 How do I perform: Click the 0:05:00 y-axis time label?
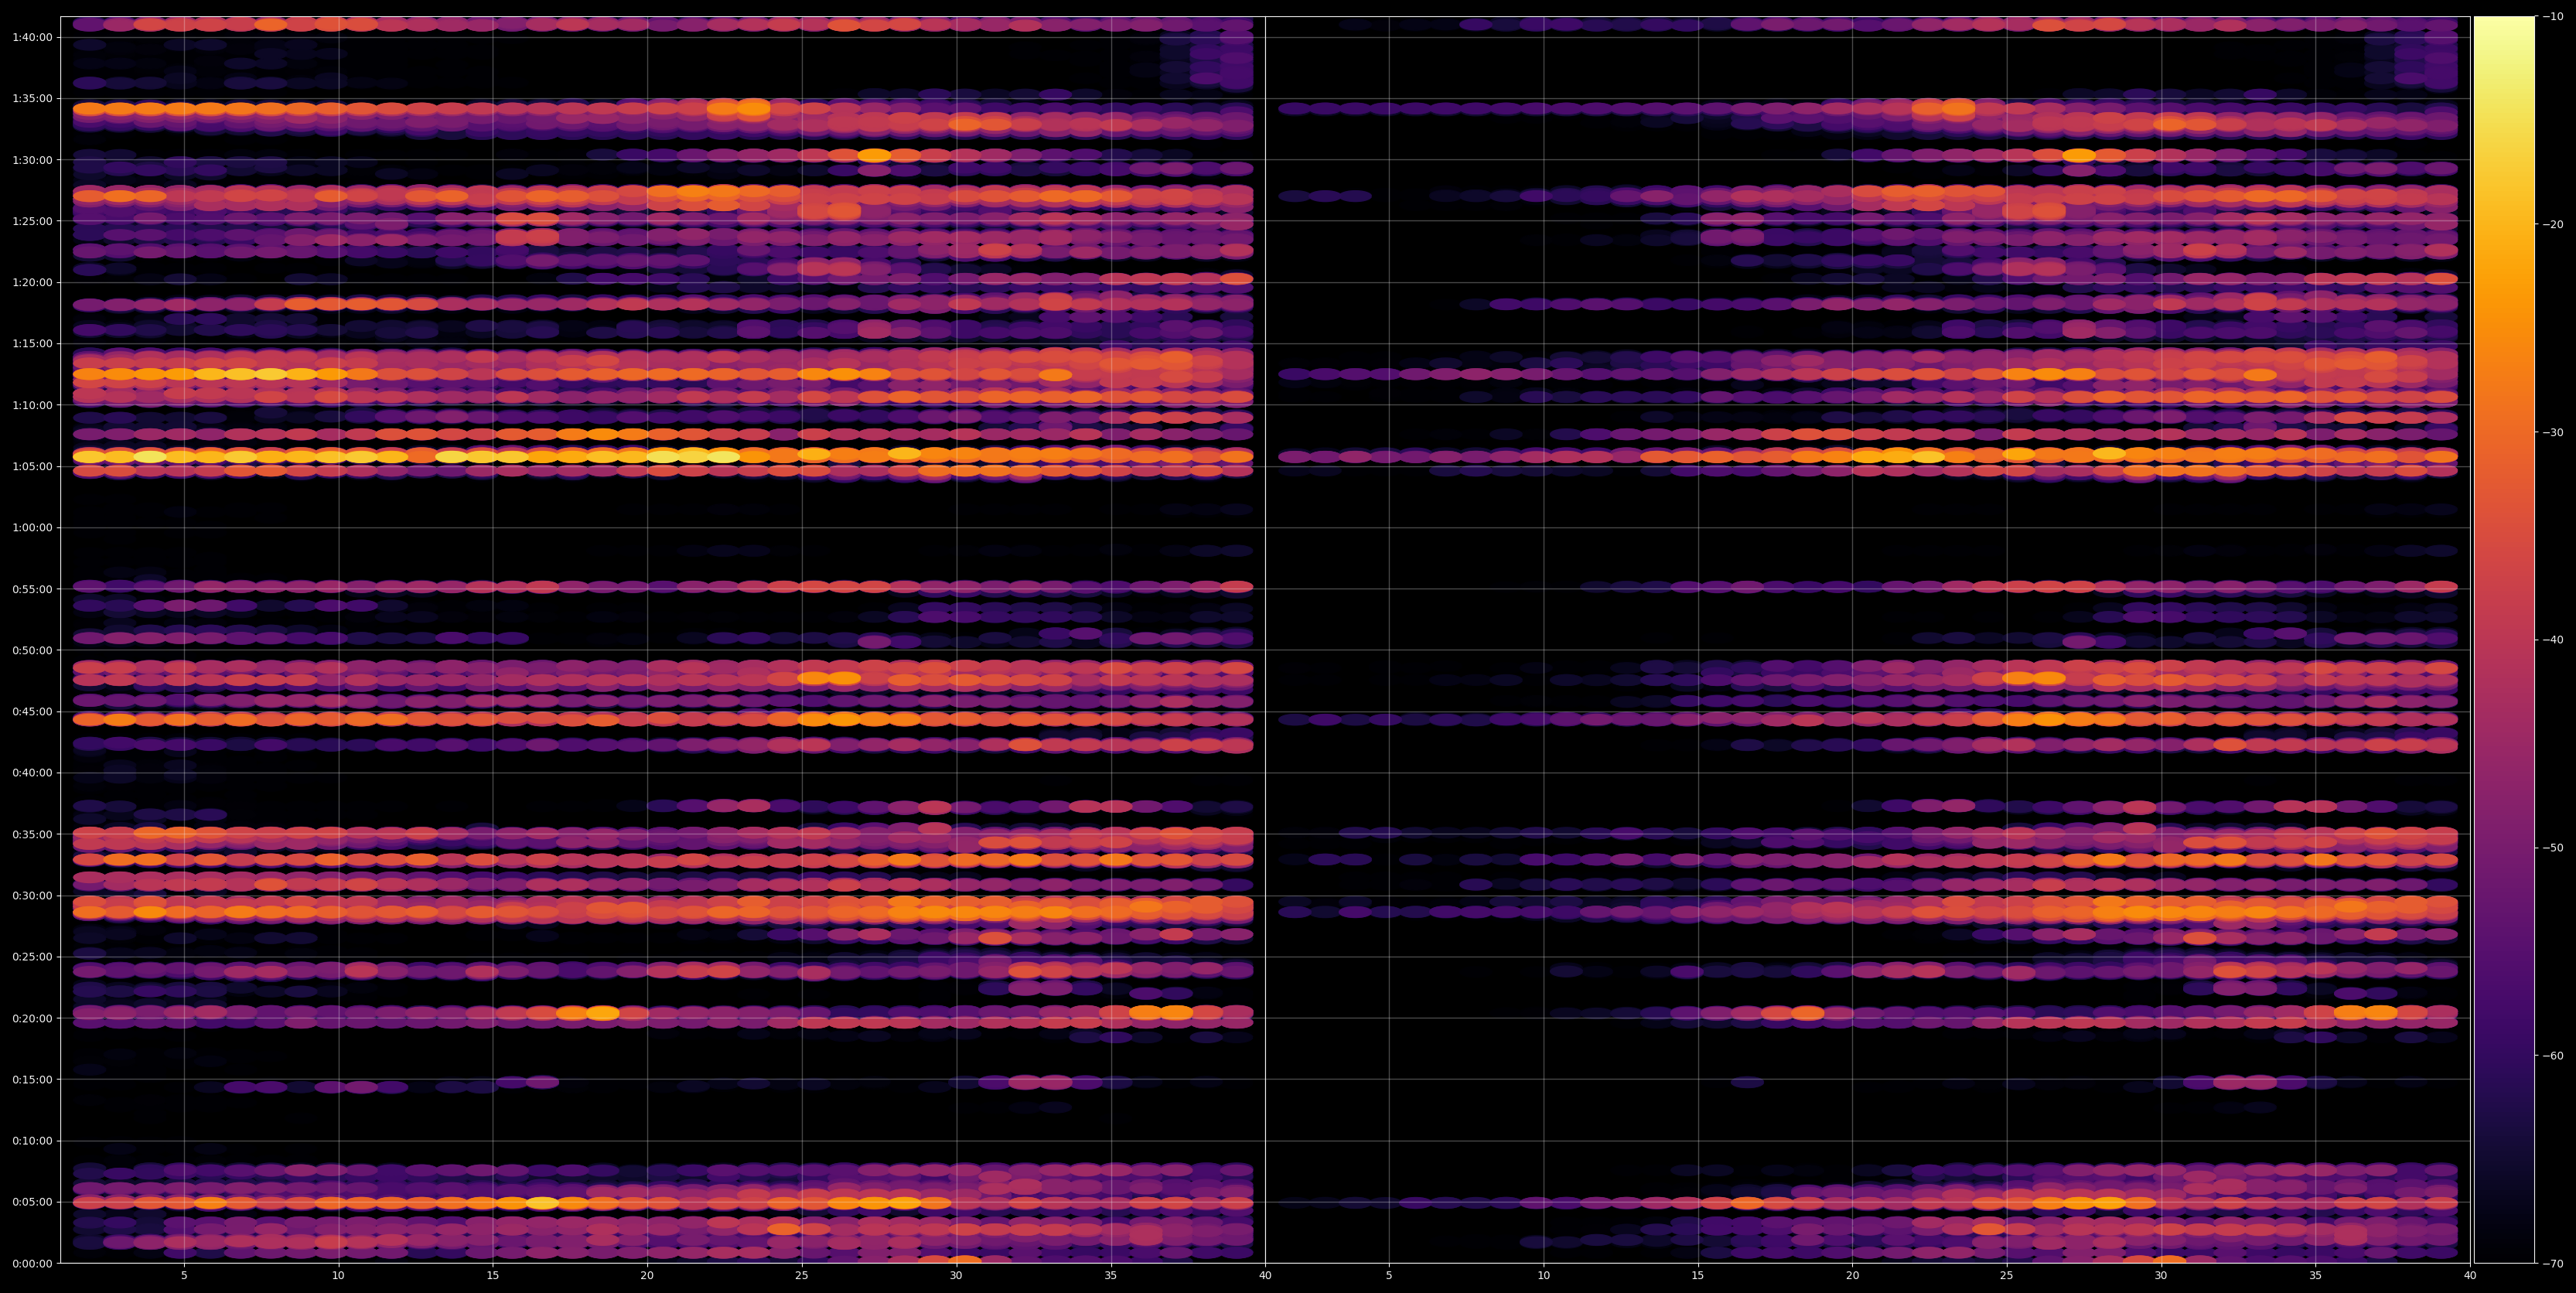pyautogui.click(x=32, y=1203)
